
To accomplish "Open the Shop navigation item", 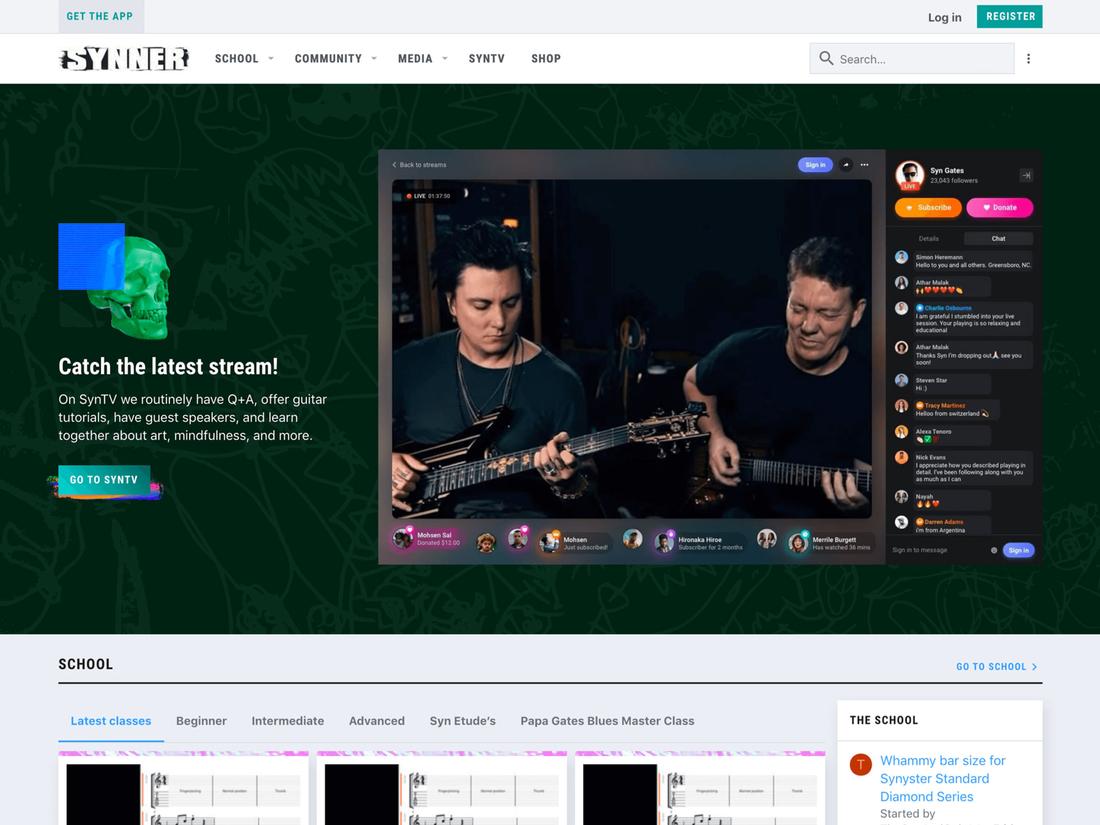I will click(546, 59).
